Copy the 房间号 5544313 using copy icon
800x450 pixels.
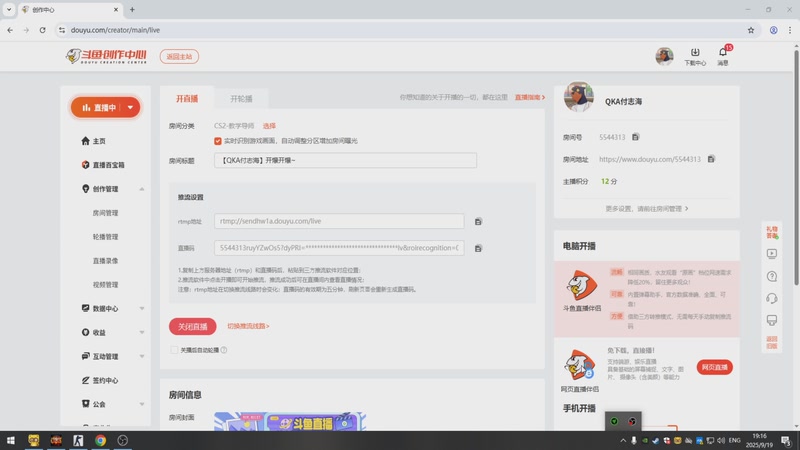click(635, 137)
